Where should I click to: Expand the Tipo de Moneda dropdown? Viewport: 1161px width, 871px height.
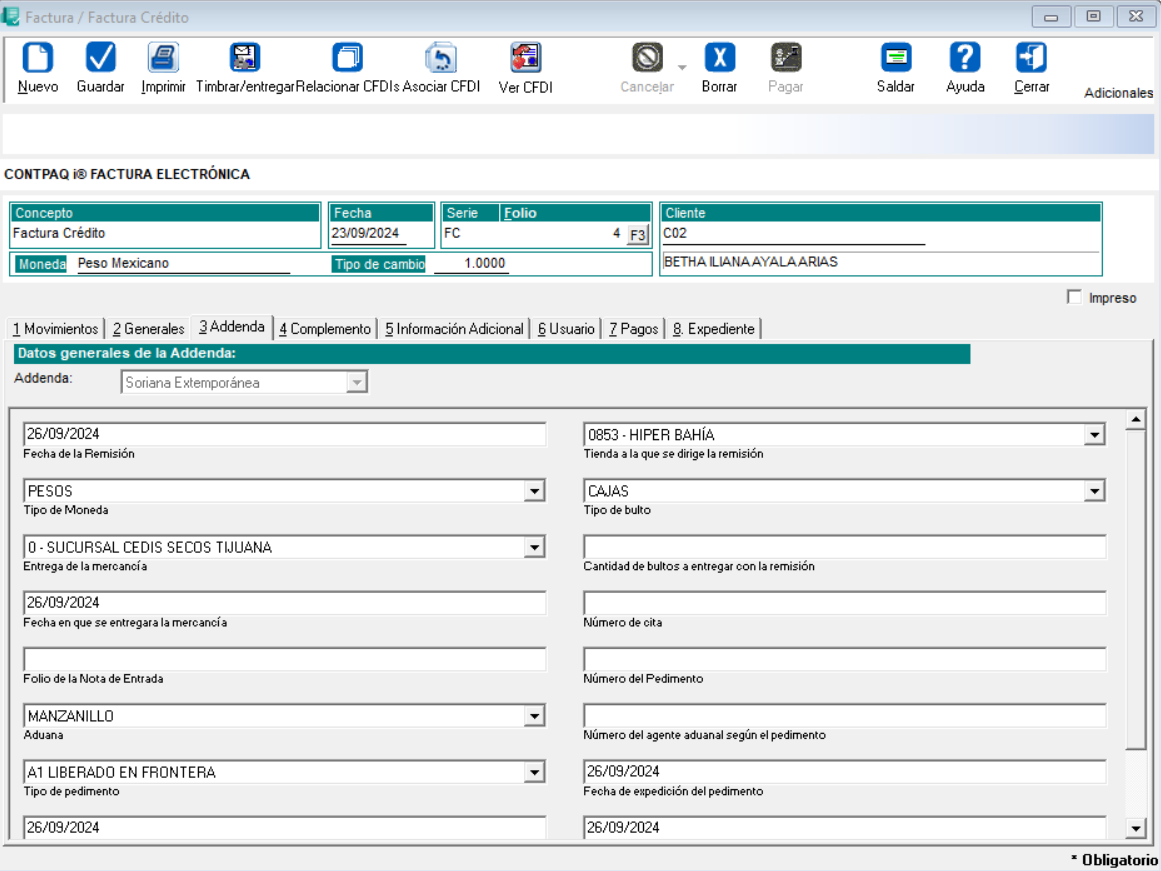(x=535, y=491)
